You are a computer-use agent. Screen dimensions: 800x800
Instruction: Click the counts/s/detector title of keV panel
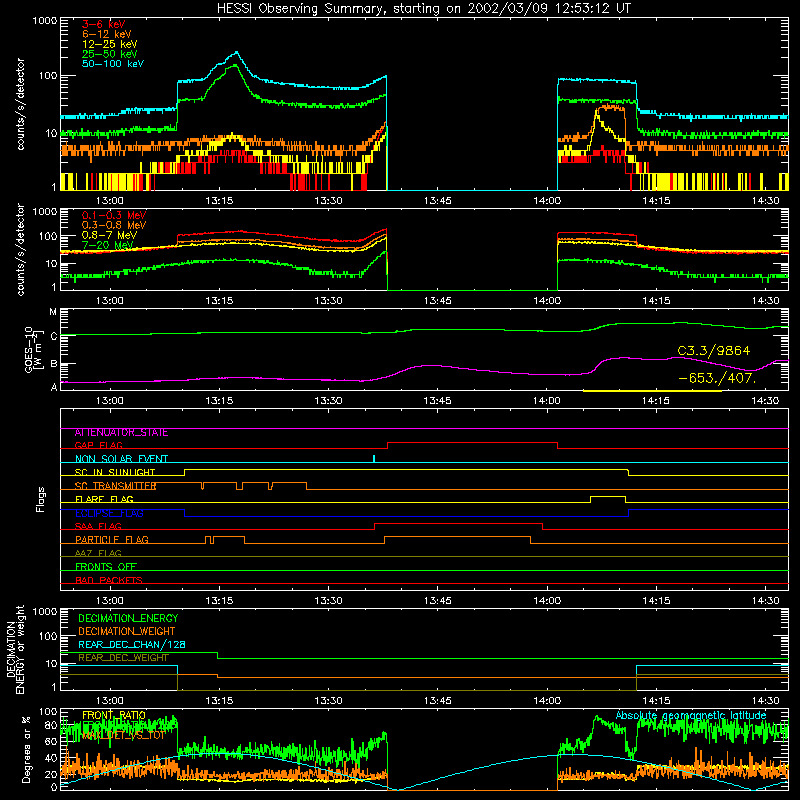click(x=20, y=104)
